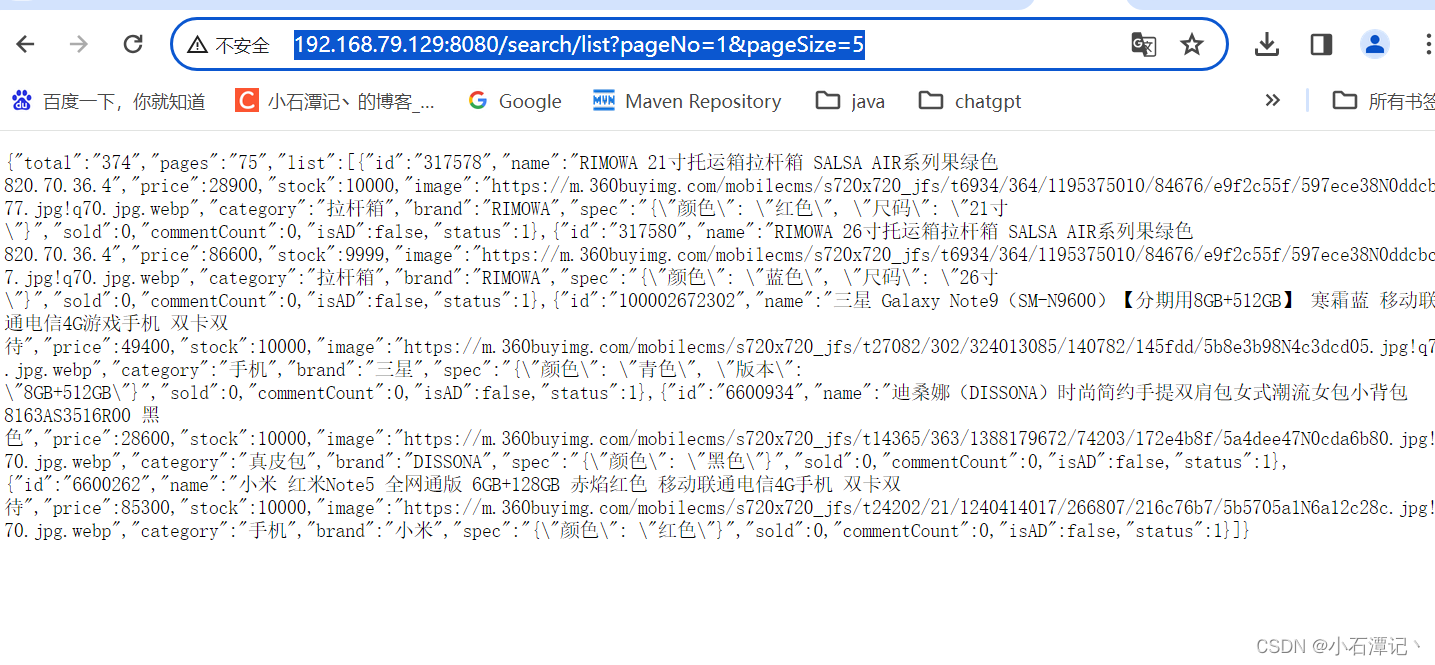Open the Google bookmark

point(515,101)
